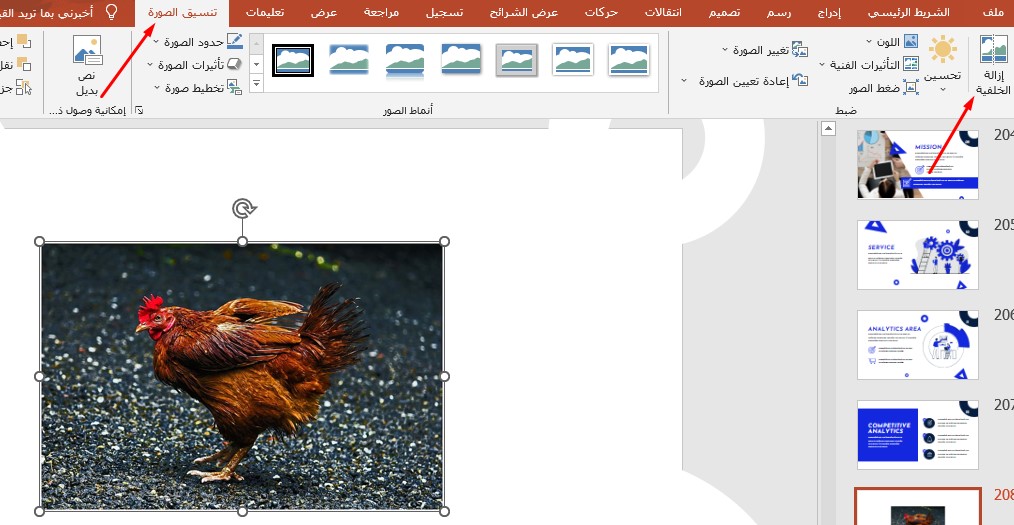This screenshot has width=1014, height=525.
Task: Click the Artistic Effects (التأثيرات الفنية) icon
Action: click(911, 64)
